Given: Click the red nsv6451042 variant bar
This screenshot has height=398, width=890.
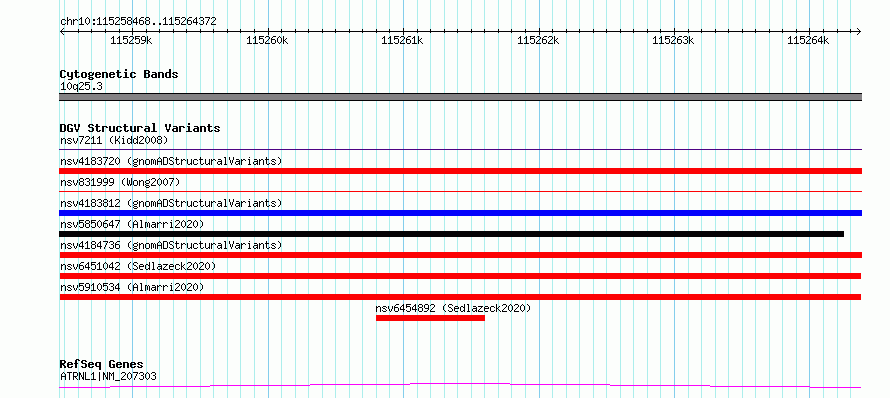Looking at the screenshot, I should tap(460, 276).
